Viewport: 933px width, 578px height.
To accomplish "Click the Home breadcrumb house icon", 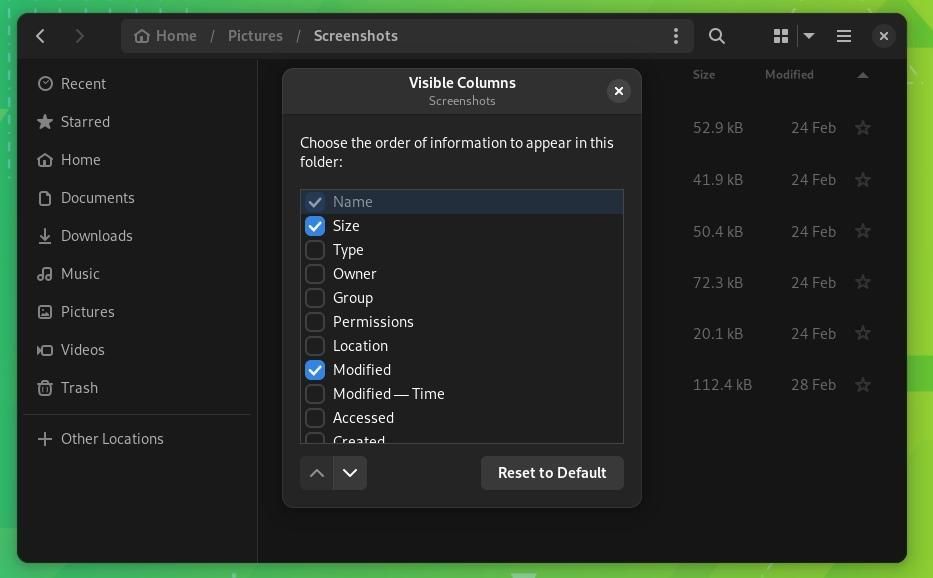I will pyautogui.click(x=143, y=35).
